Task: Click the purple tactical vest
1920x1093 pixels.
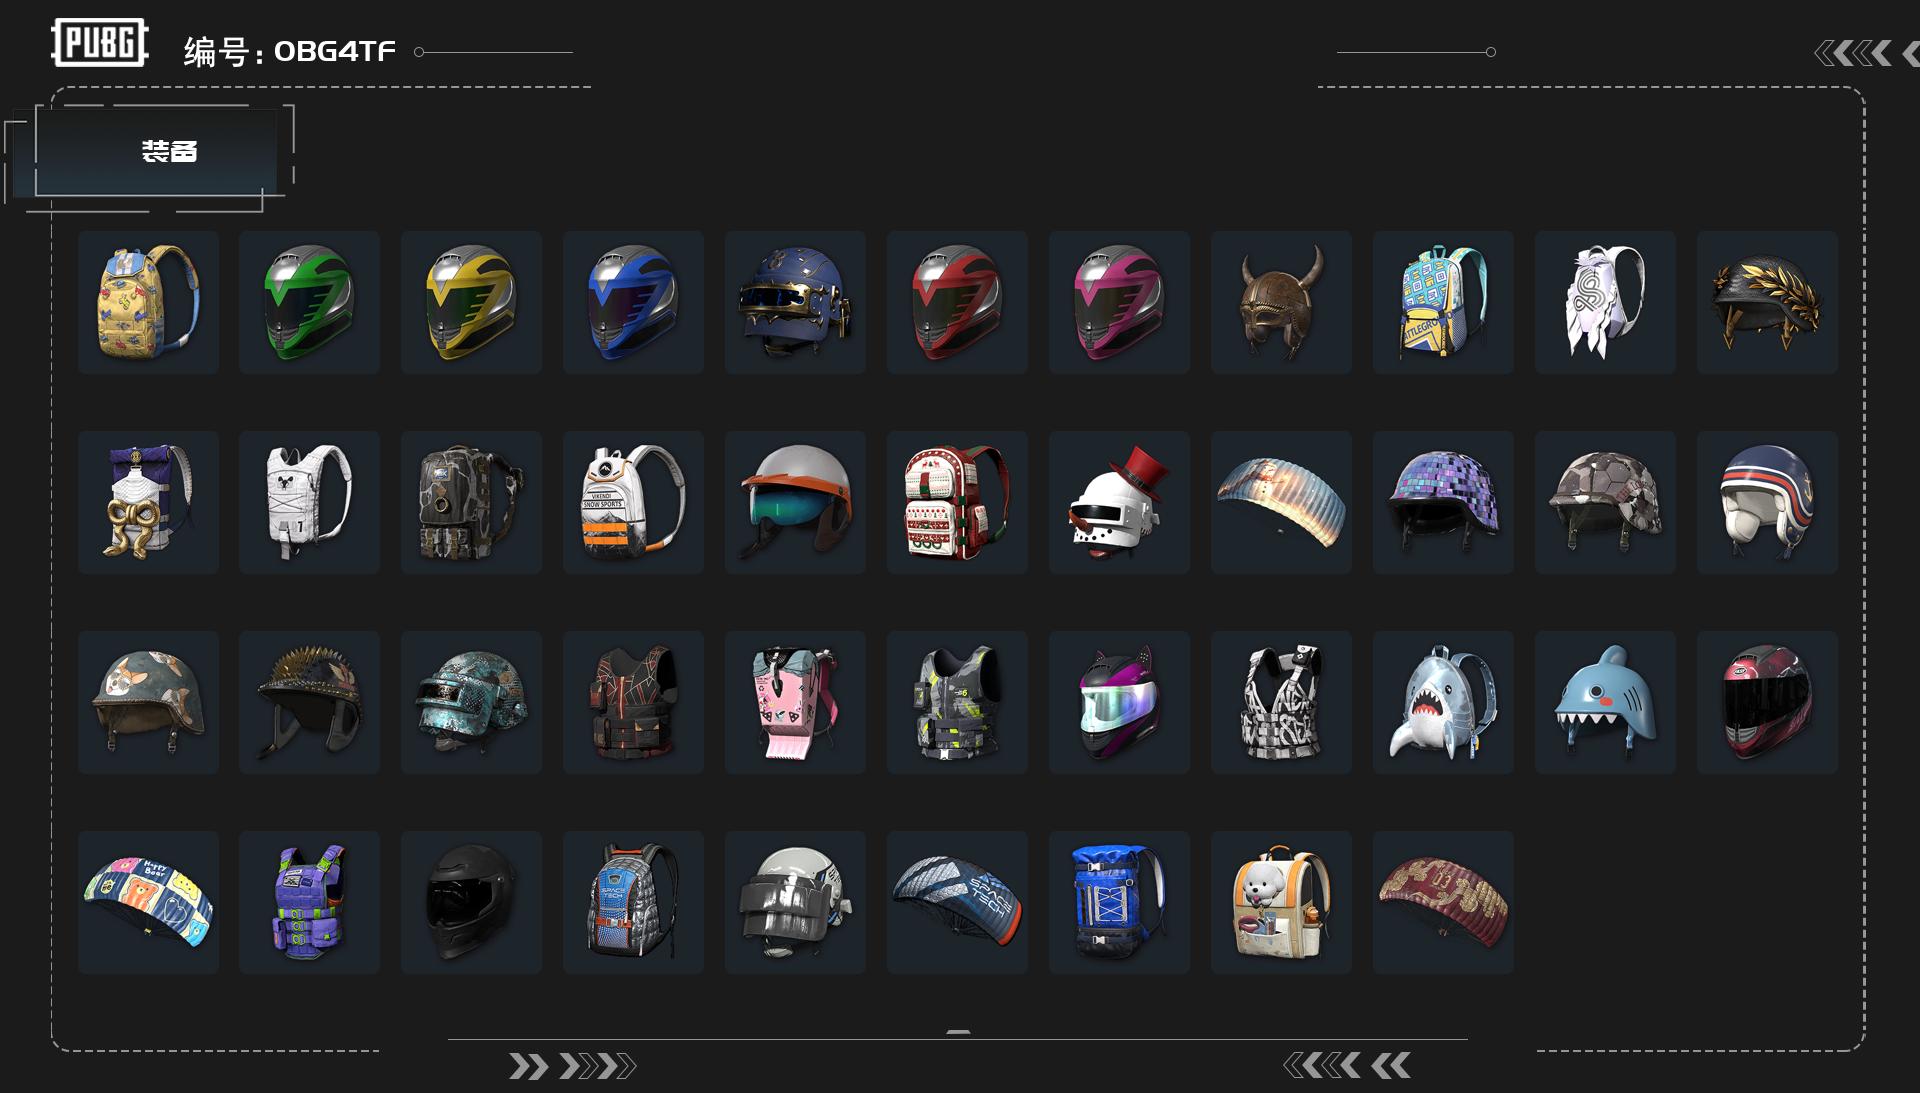Action: click(x=309, y=902)
